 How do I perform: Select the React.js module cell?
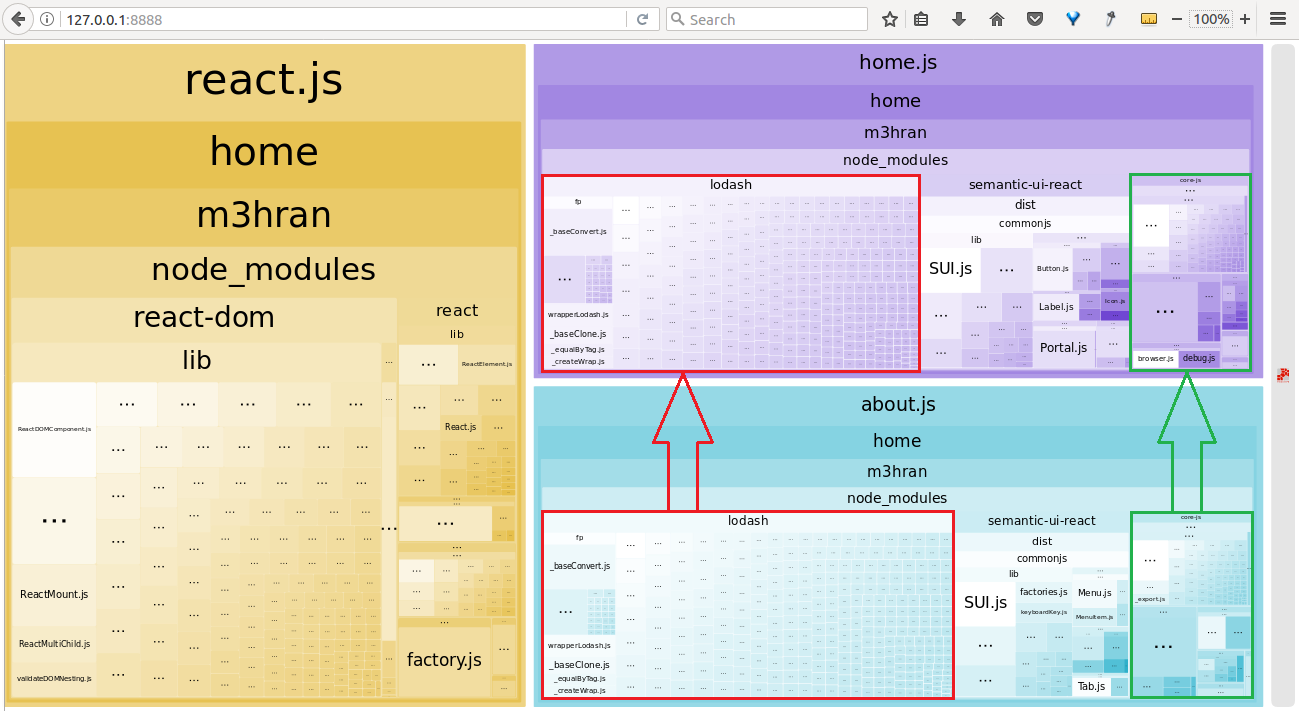pos(460,427)
